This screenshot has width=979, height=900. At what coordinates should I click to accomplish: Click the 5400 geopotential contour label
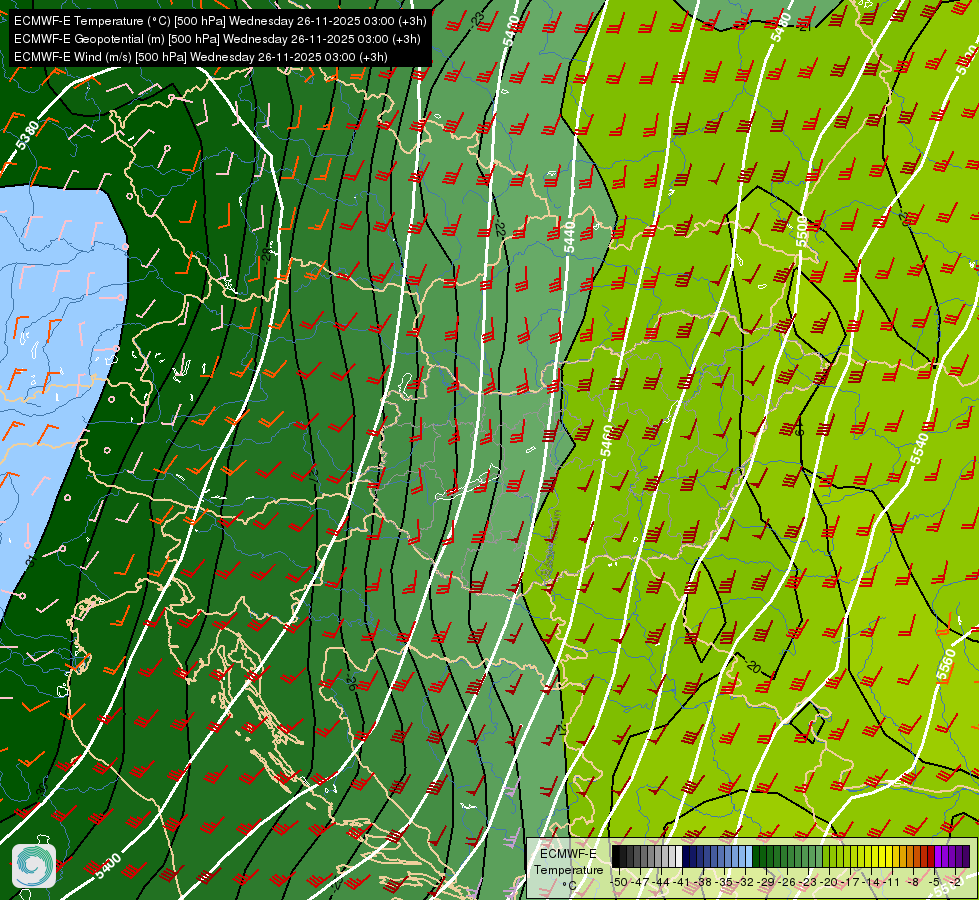point(108,867)
